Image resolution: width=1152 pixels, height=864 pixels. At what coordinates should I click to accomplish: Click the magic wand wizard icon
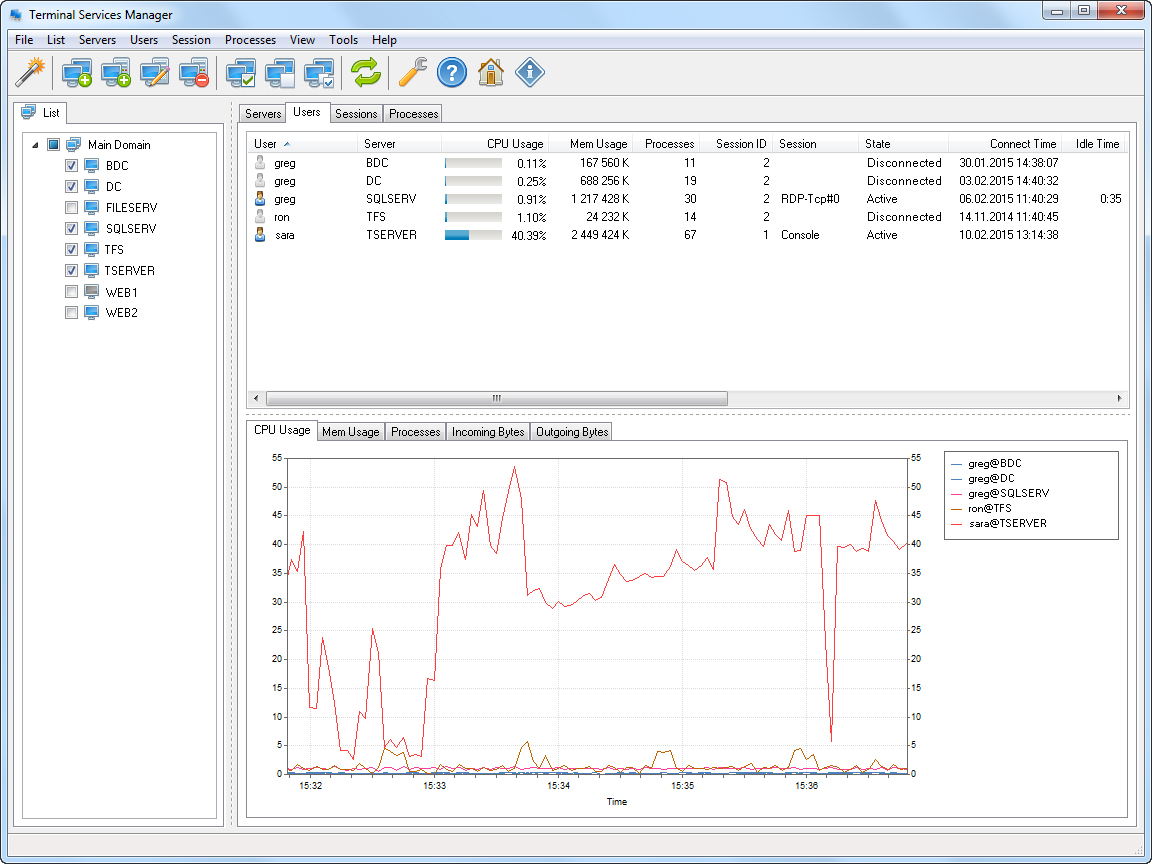[x=31, y=72]
